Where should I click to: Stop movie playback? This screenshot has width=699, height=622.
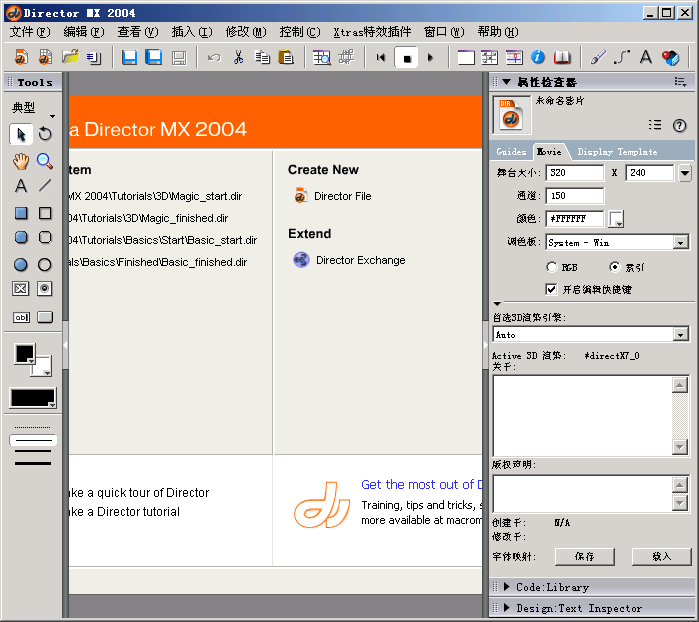407,58
